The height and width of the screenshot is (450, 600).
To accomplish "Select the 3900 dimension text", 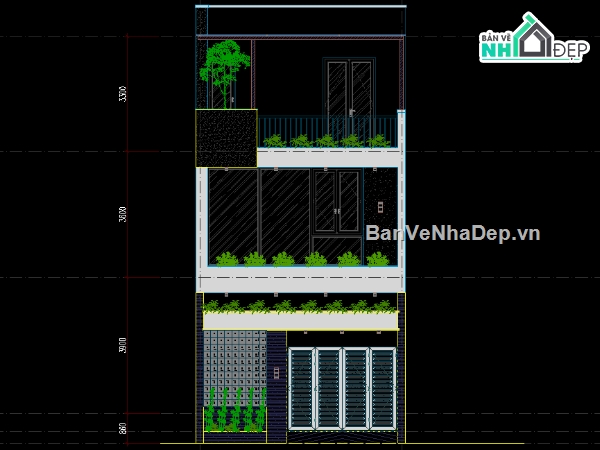I will coord(122,345).
